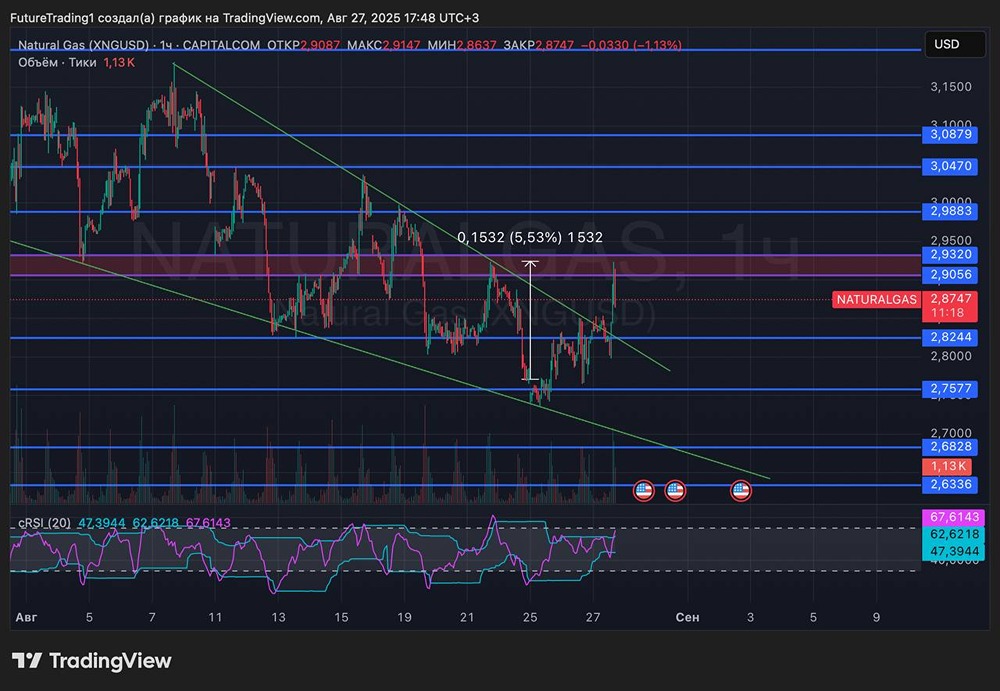This screenshot has height=691, width=1000.
Task: Click the 1ч timeframe in the chart title
Action: click(166, 45)
